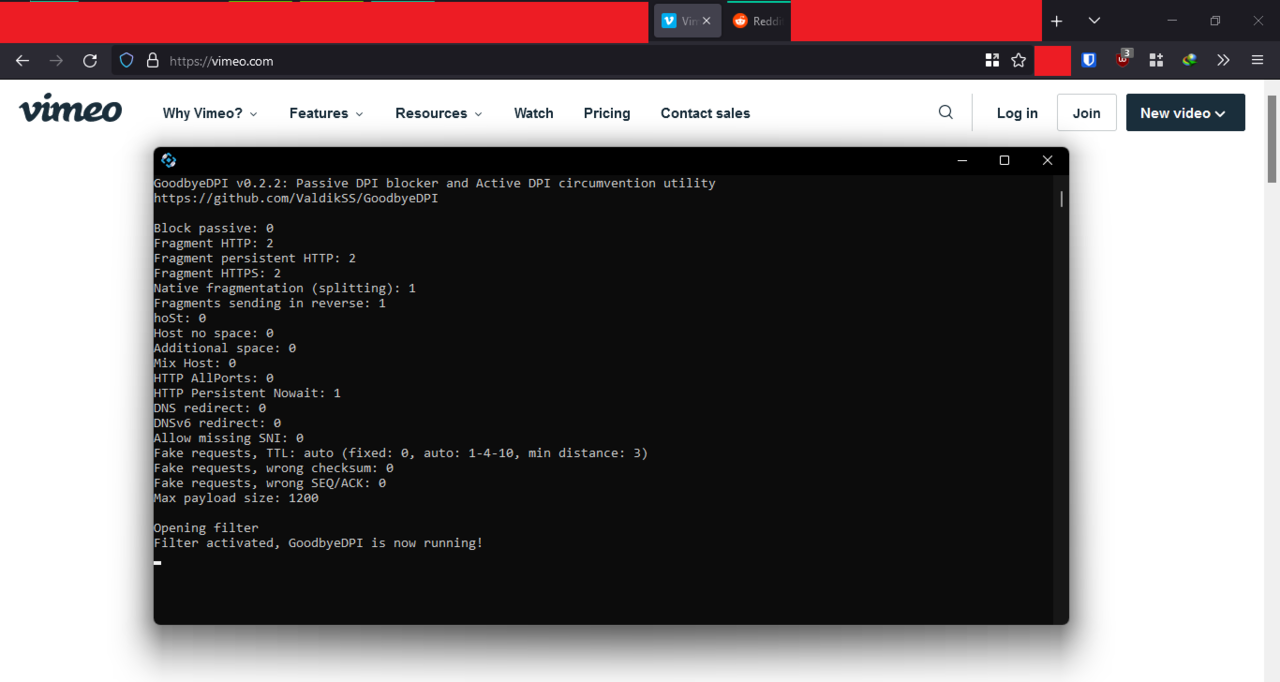This screenshot has width=1280, height=682.
Task: Expand the Features dropdown menu
Action: point(326,114)
